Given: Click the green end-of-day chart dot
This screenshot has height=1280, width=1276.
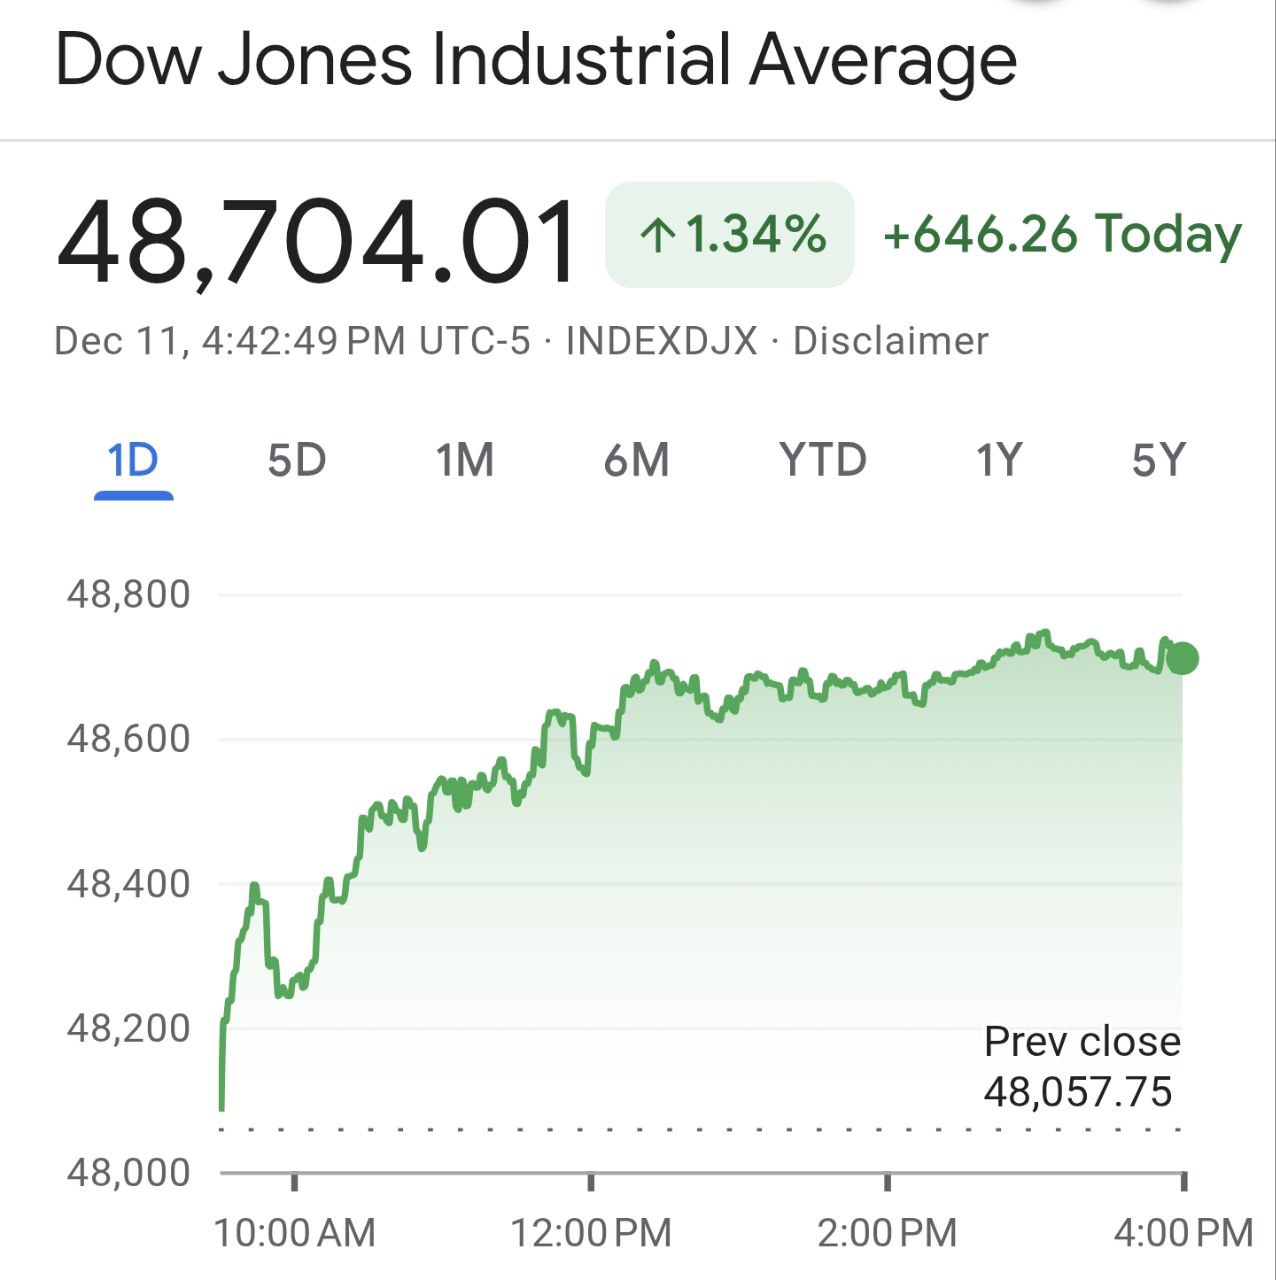Looking at the screenshot, I should click(x=1182, y=659).
